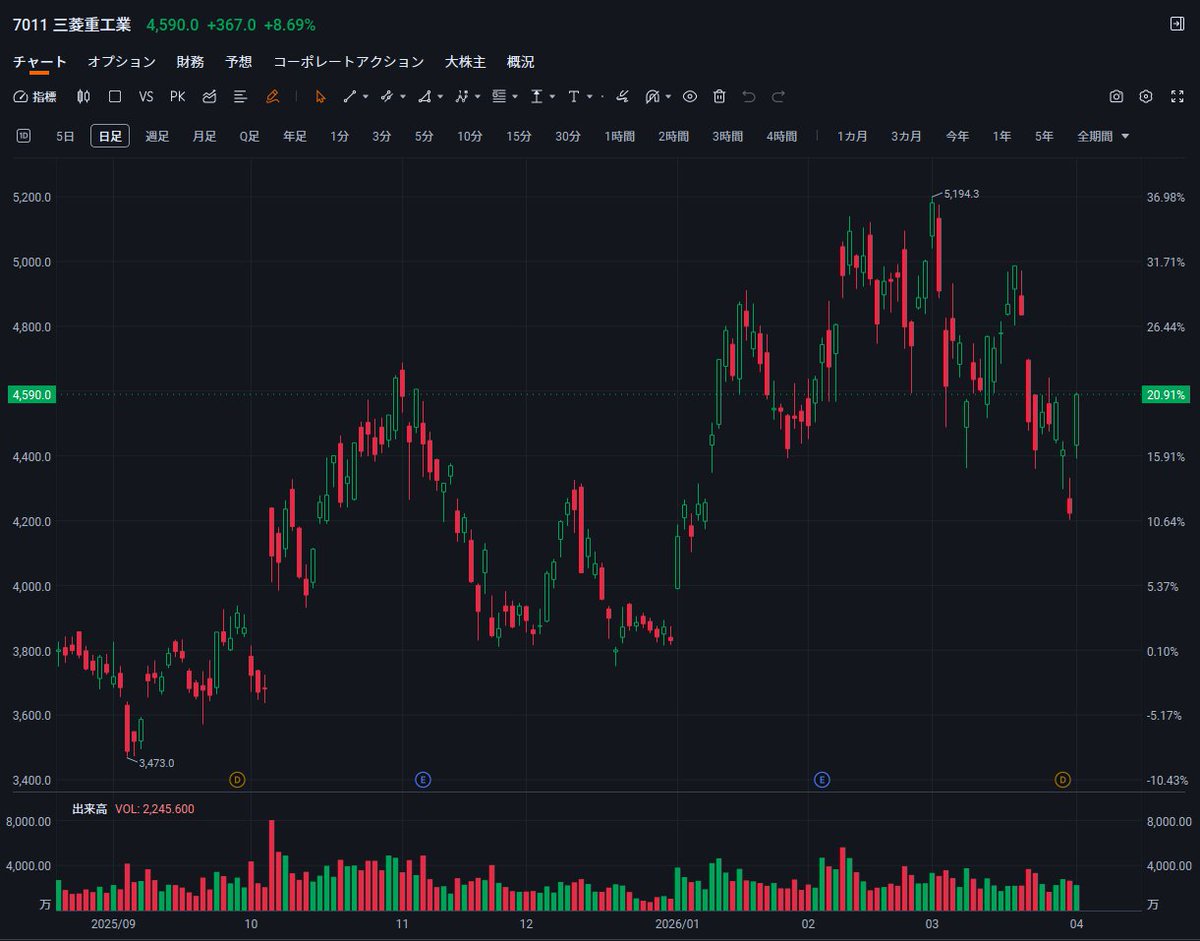The image size is (1200, 941).
Task: Open chart settings hexagon icon
Action: coord(1146,97)
